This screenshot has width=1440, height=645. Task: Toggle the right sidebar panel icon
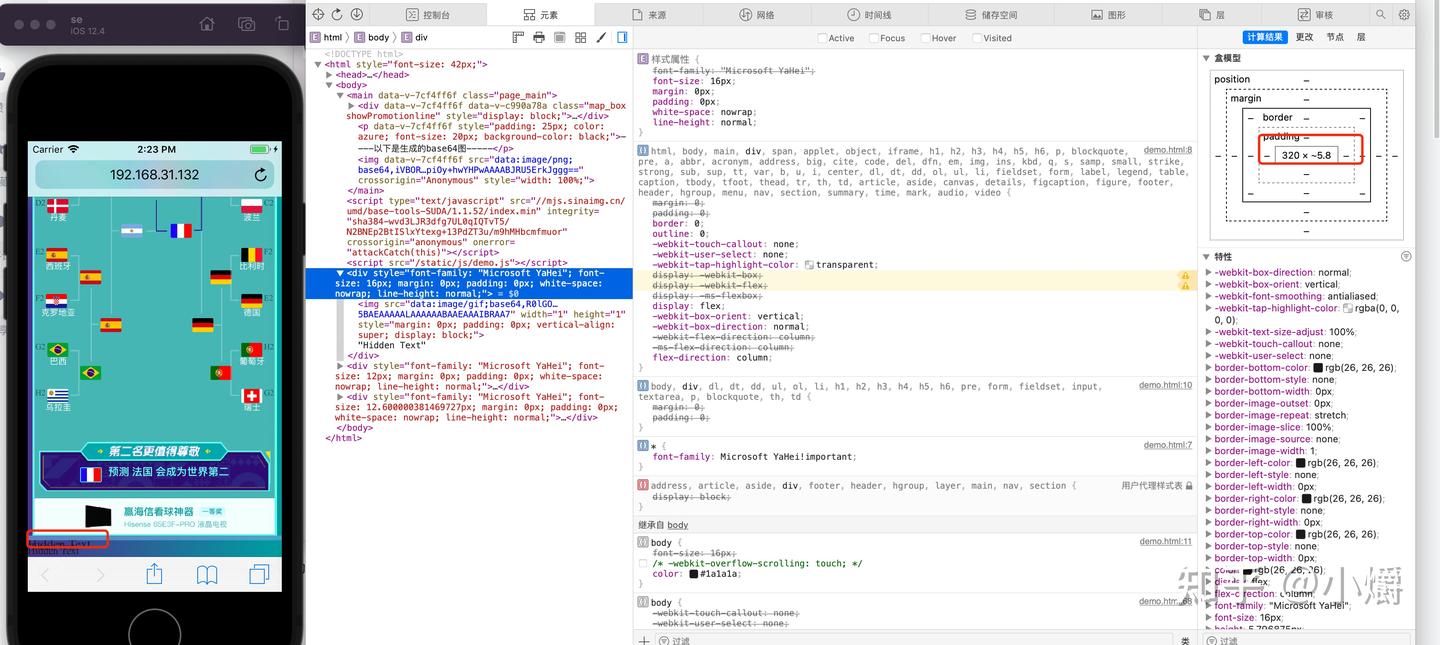pos(622,37)
